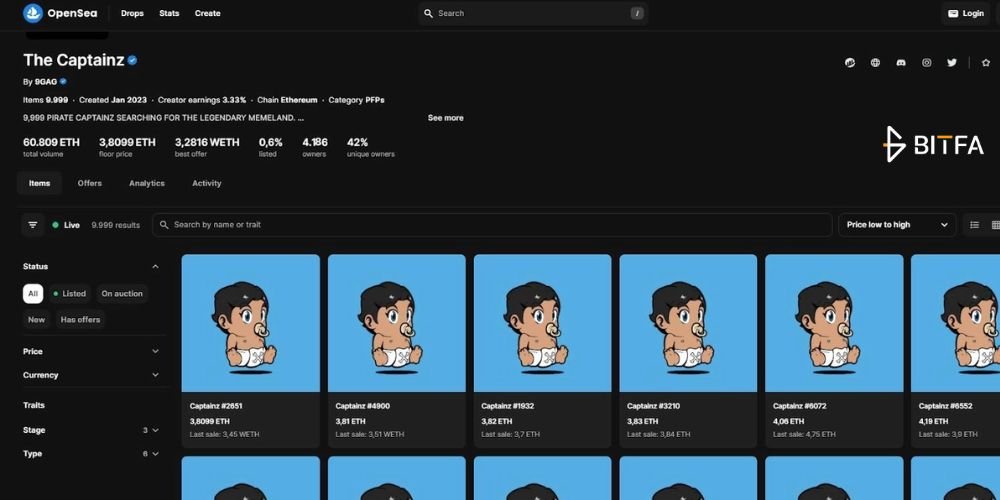This screenshot has width=1000, height=500.
Task: Open the Stats menu
Action: tap(169, 13)
